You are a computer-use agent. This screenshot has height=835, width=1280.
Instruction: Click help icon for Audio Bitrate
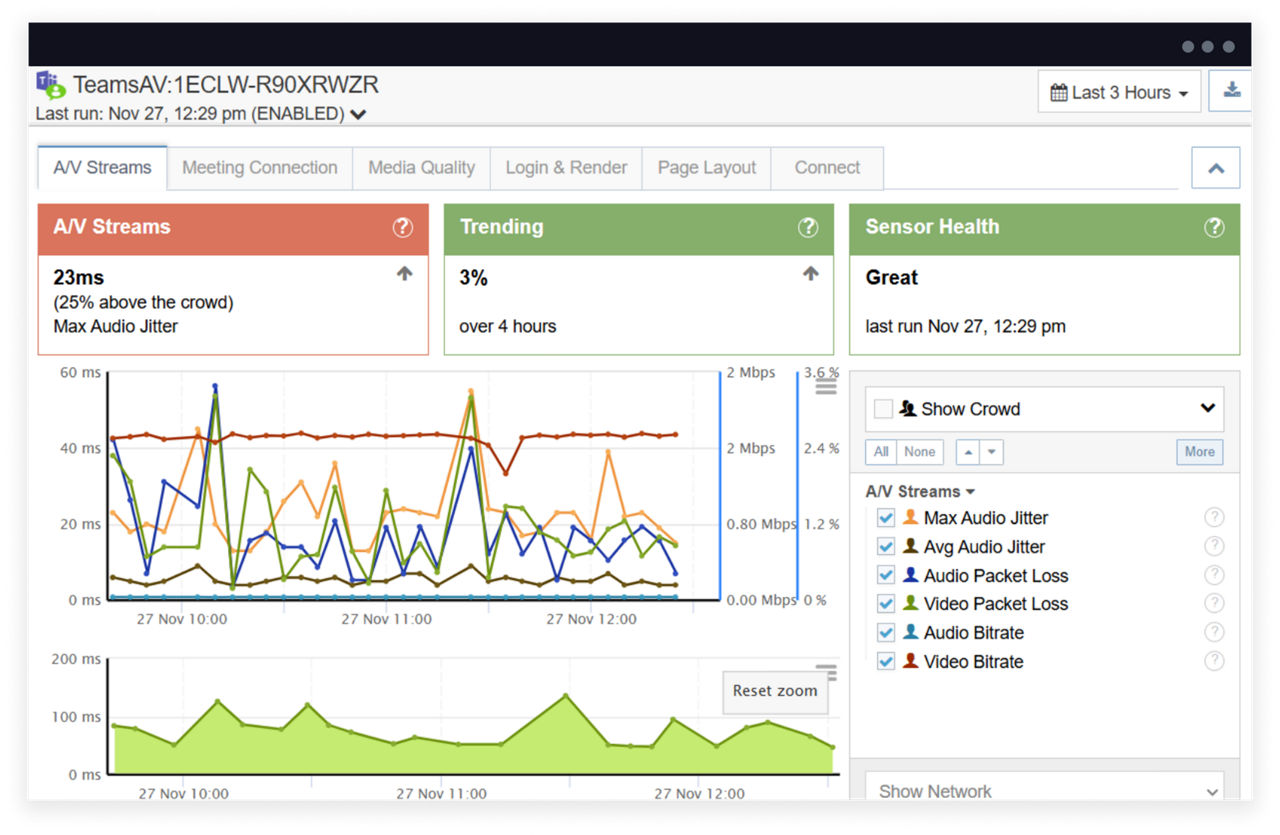point(1214,632)
